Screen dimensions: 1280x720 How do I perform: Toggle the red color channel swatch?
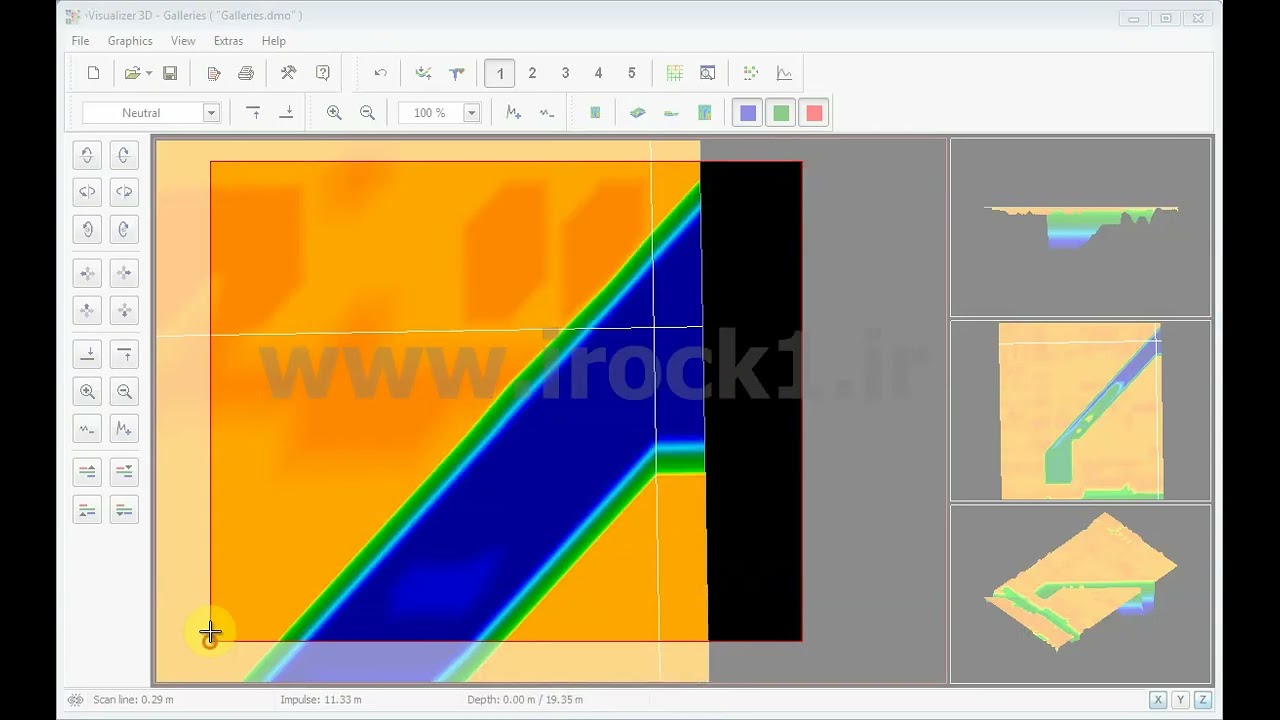click(x=814, y=113)
